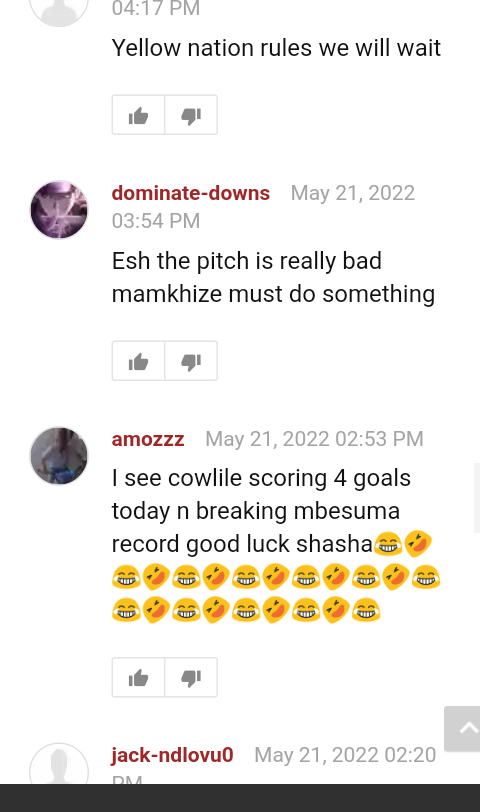
Task: Downvote amozzz's comment about cowlile
Action: (191, 677)
